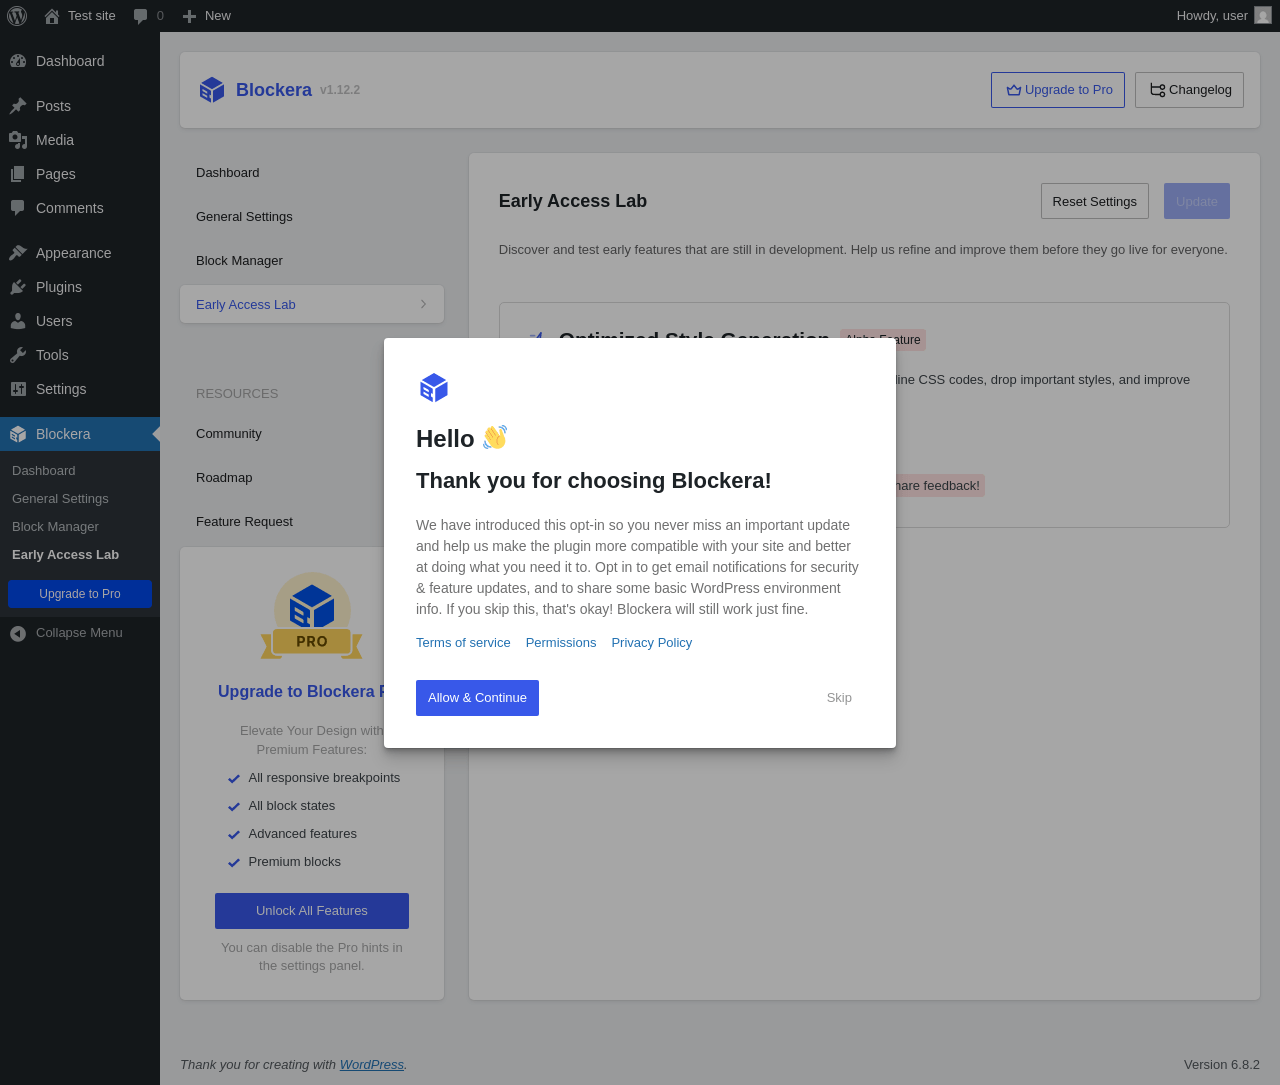Click Allow & Continue button
The image size is (1280, 1085).
click(477, 698)
